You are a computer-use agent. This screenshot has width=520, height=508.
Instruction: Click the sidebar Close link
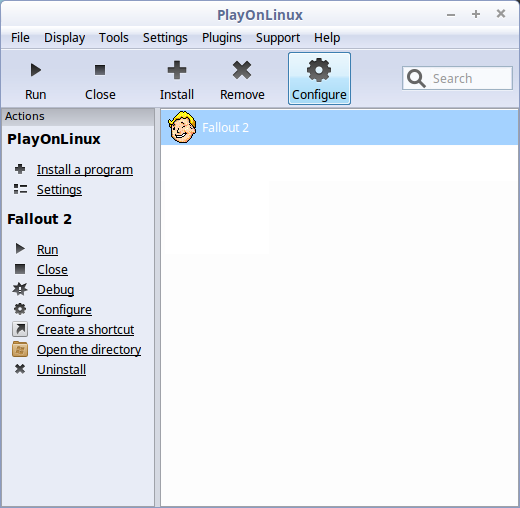click(x=52, y=269)
